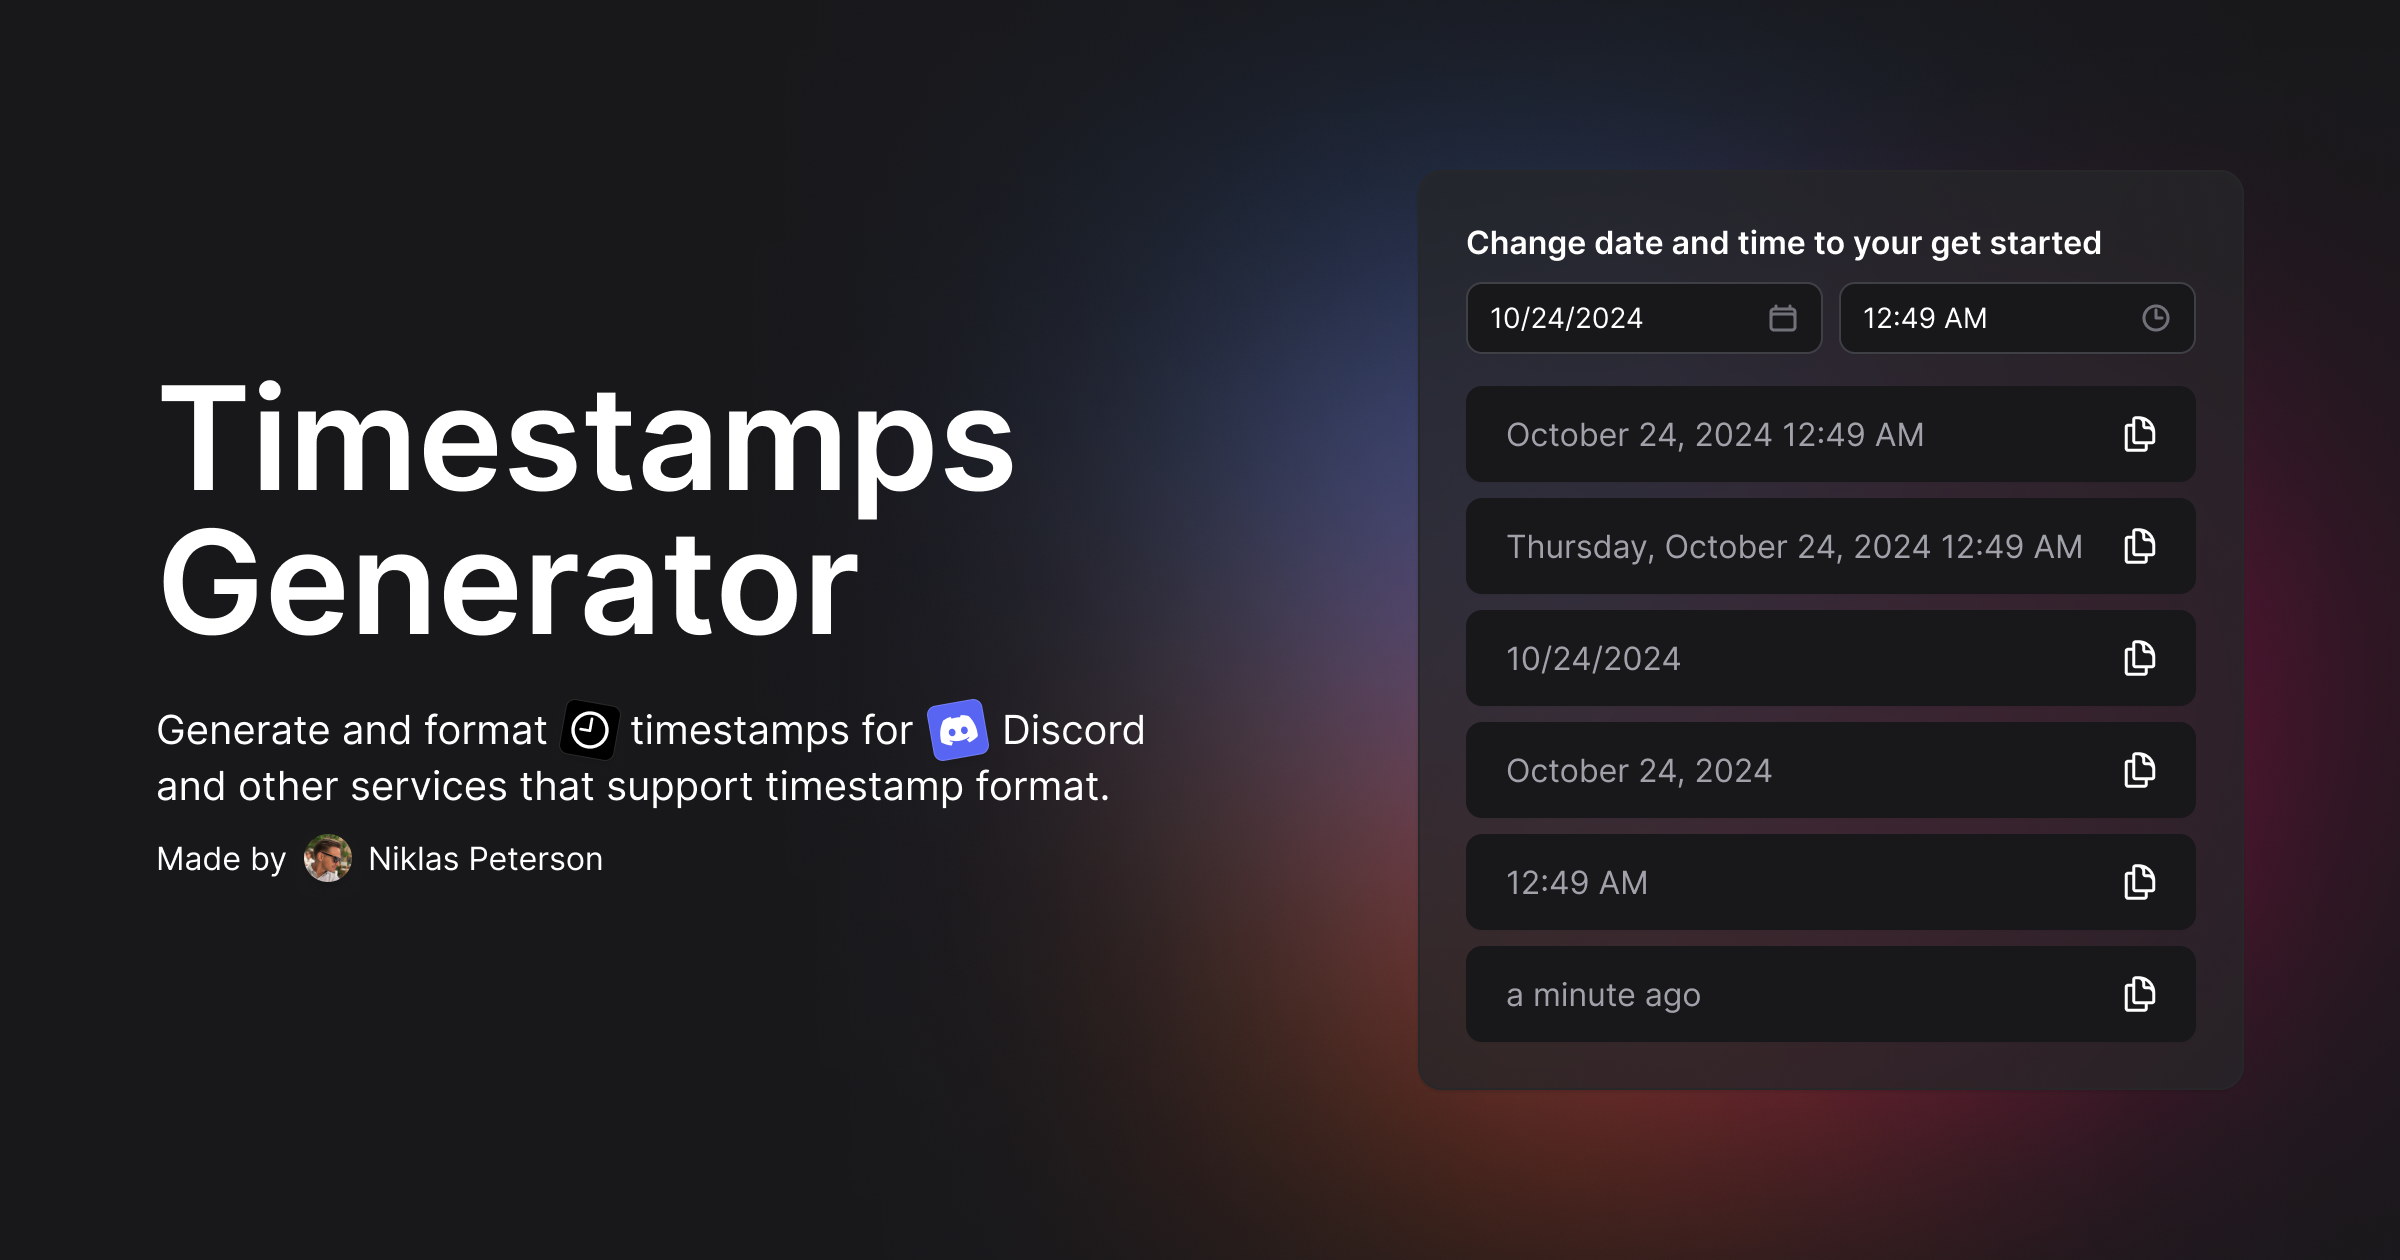Copy the 'October 24, 2024' long date
The image size is (2400, 1260).
2139,770
